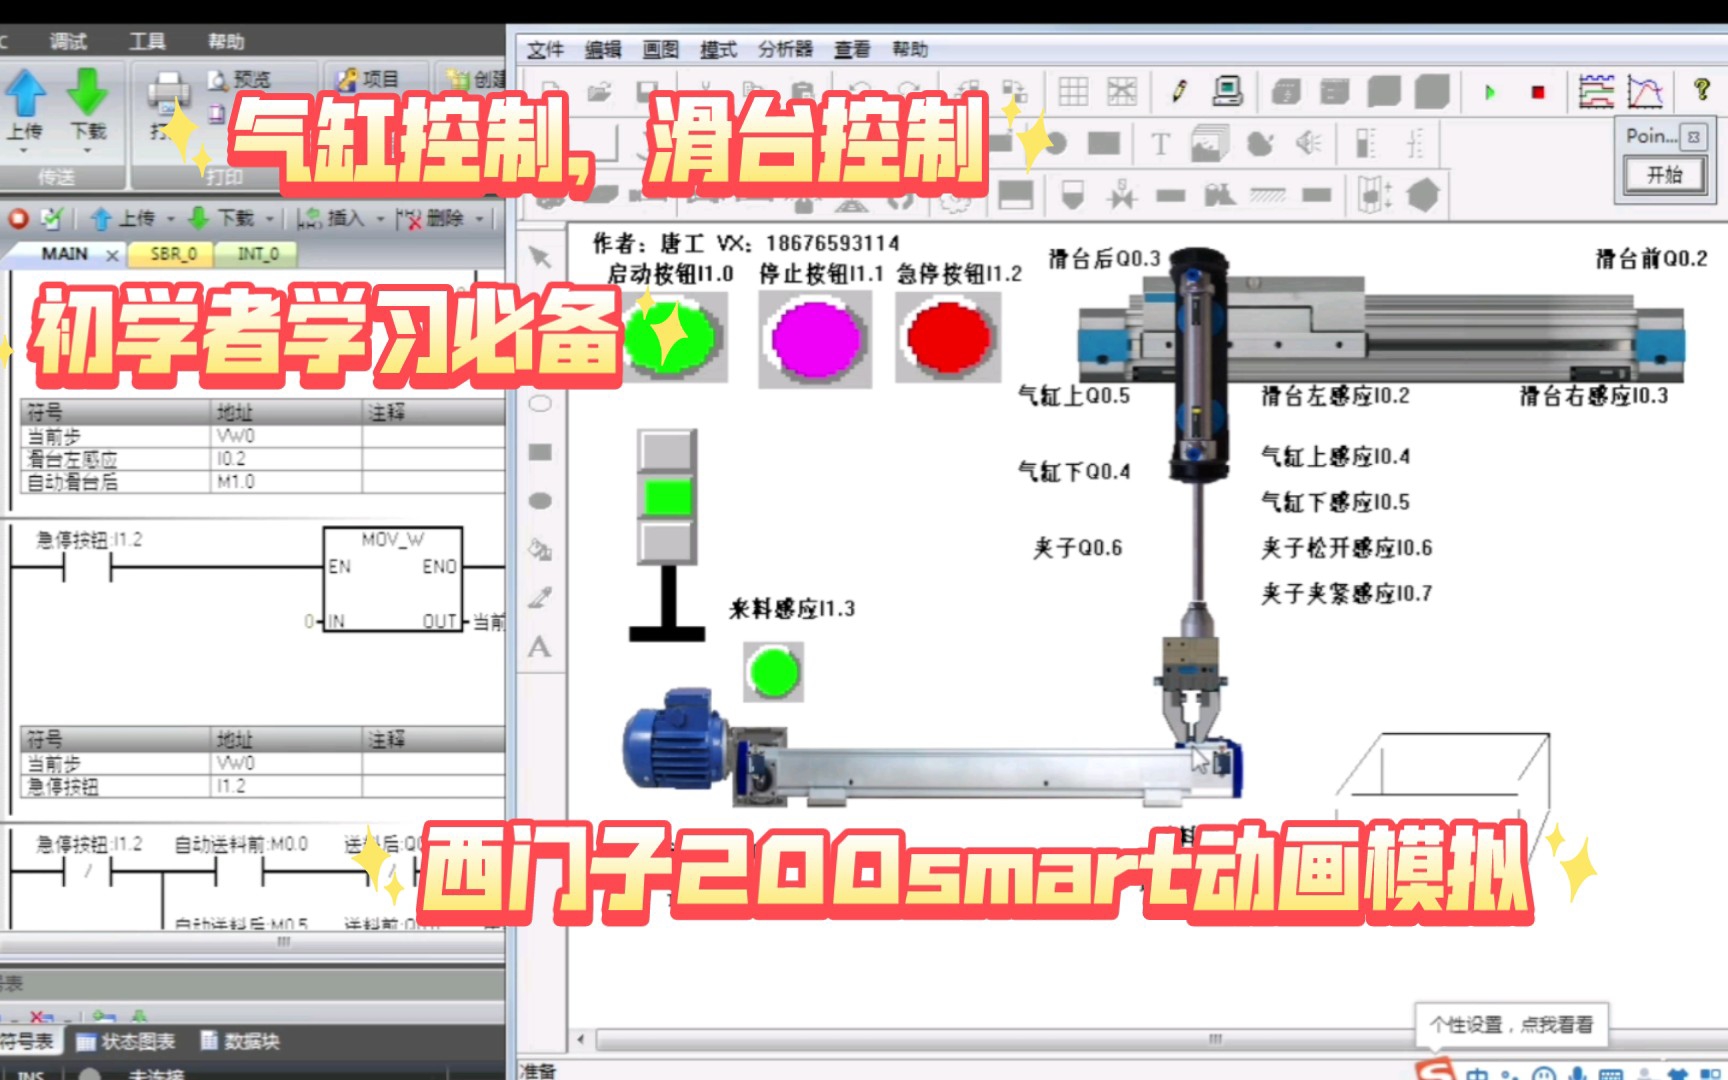The image size is (1728, 1080).
Task: Click the Insert (插入) toolbar button
Action: click(x=330, y=217)
